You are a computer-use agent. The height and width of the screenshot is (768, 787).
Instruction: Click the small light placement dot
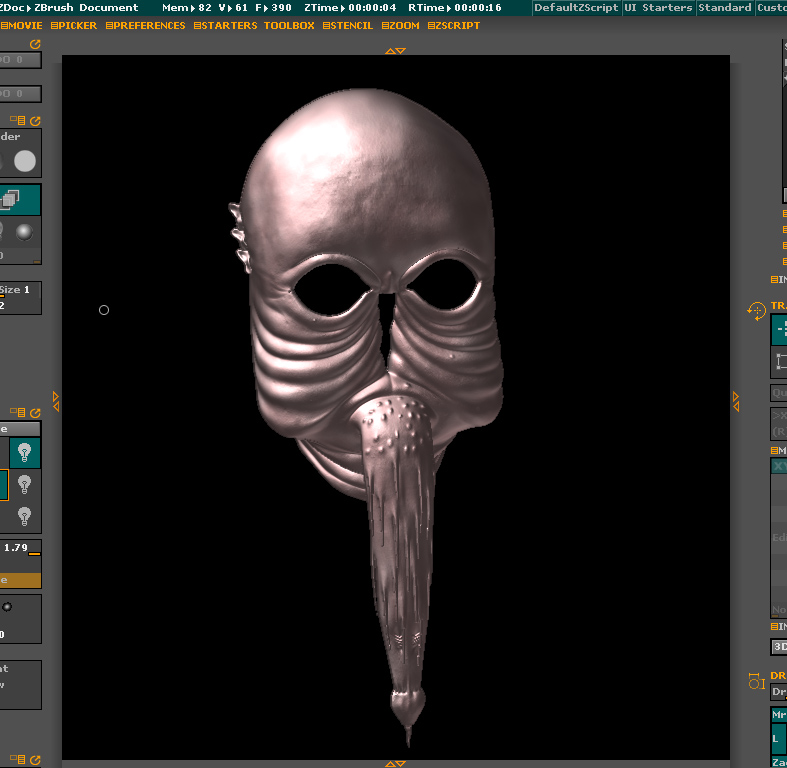[x=7, y=607]
